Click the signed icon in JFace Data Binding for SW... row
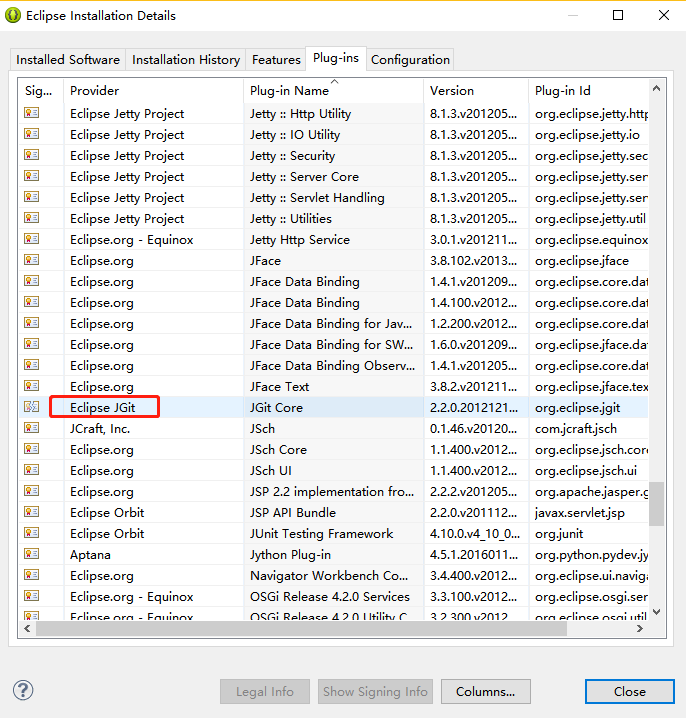This screenshot has height=718, width=686. 32,344
